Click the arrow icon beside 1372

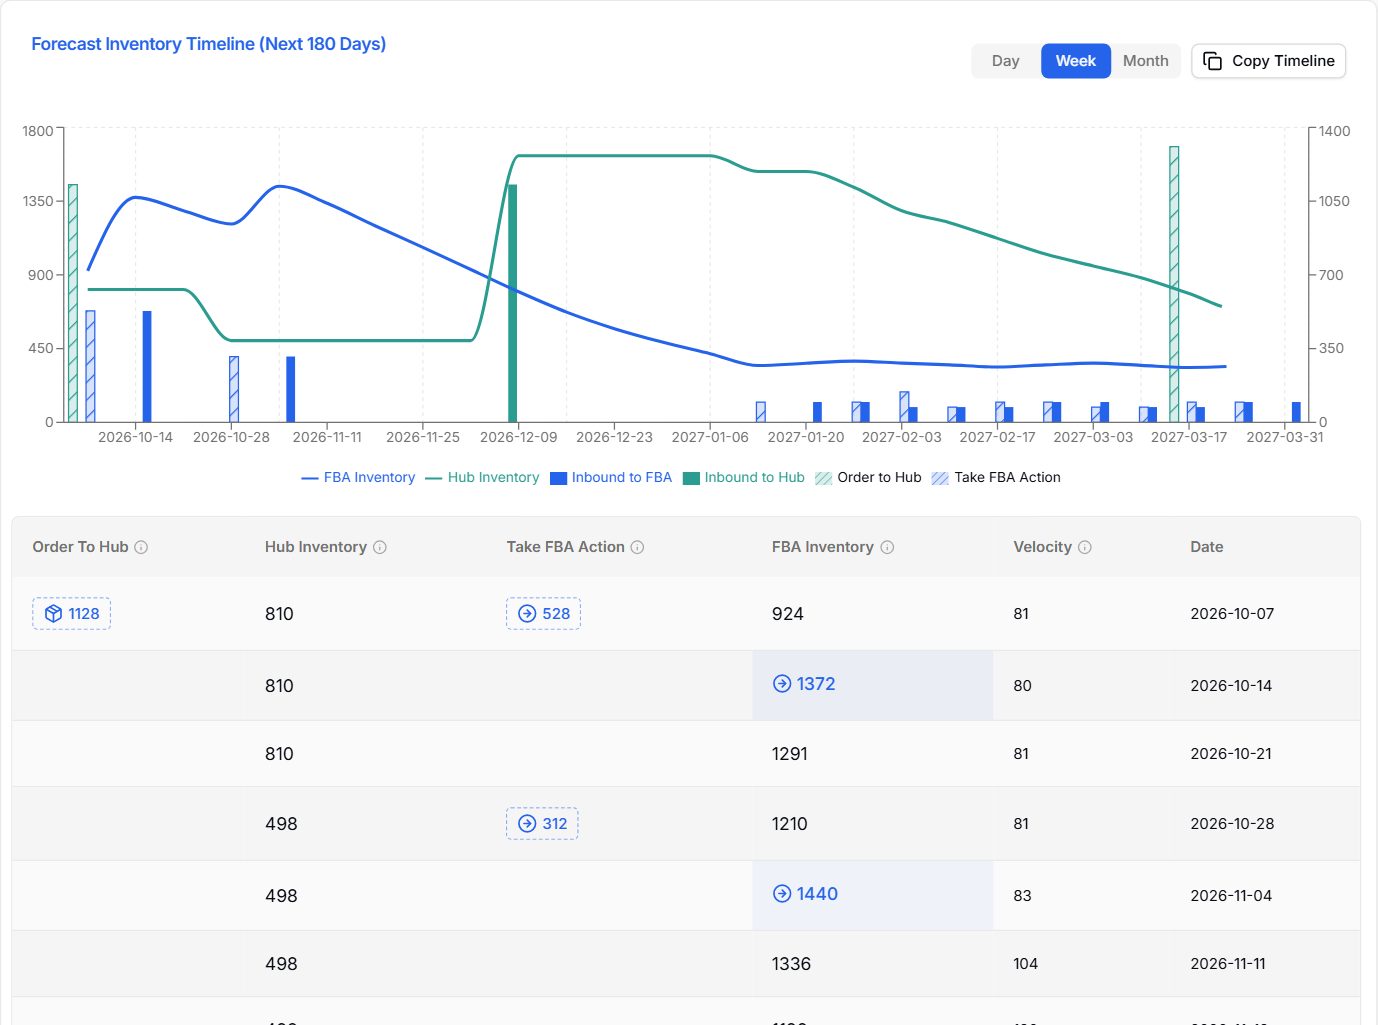coord(782,684)
